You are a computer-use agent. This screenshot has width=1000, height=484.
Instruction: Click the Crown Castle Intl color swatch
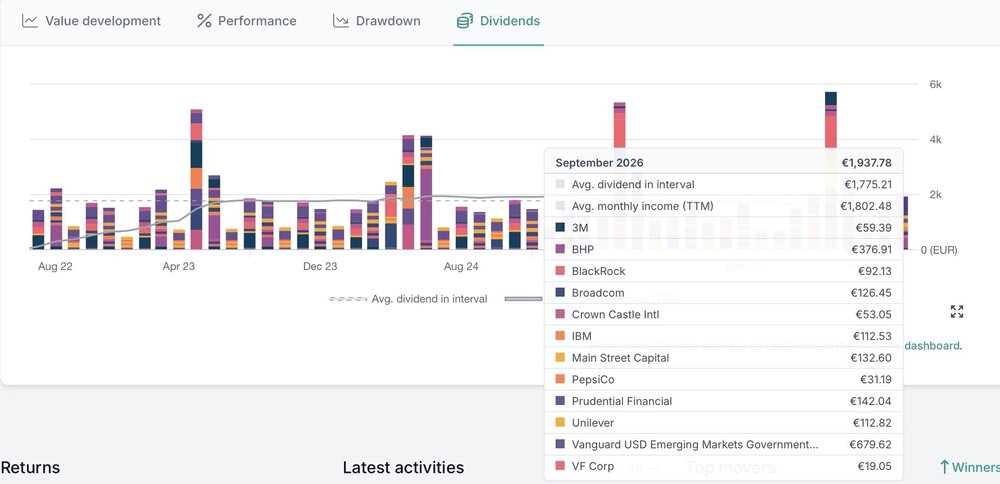[561, 314]
